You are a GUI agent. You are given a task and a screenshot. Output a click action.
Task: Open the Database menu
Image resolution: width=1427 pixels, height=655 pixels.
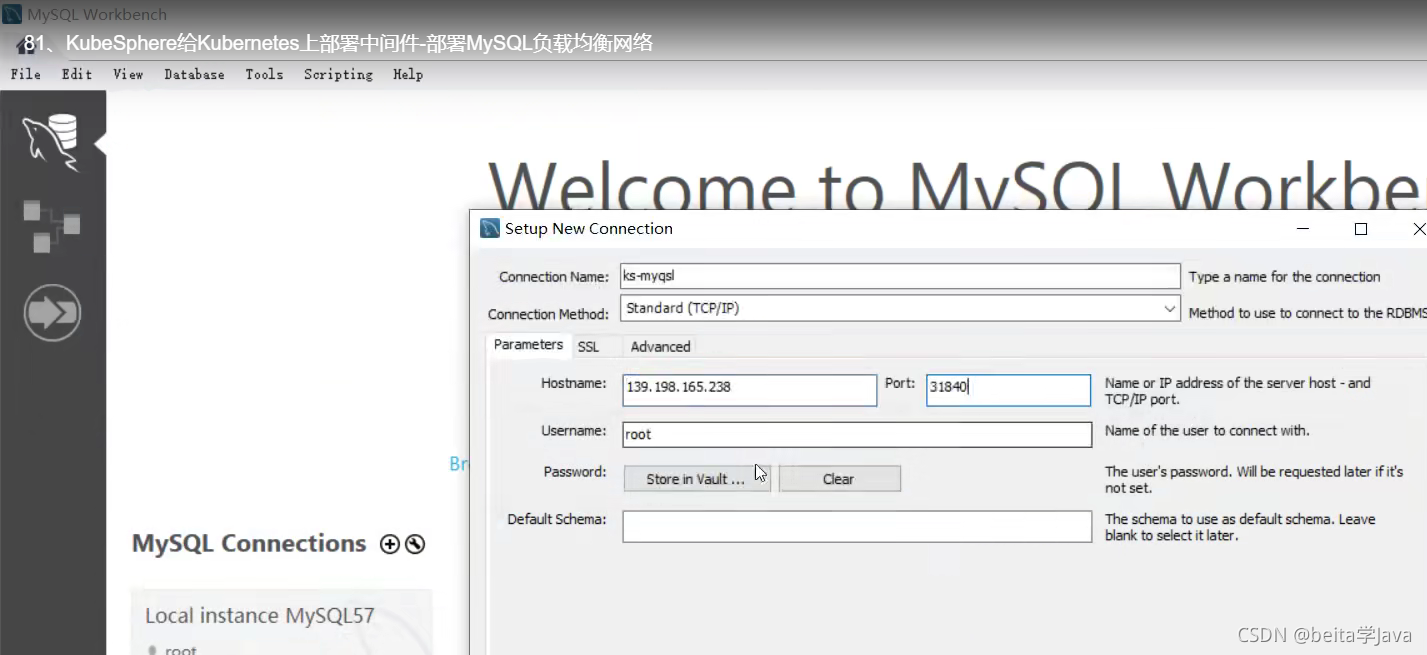[194, 74]
